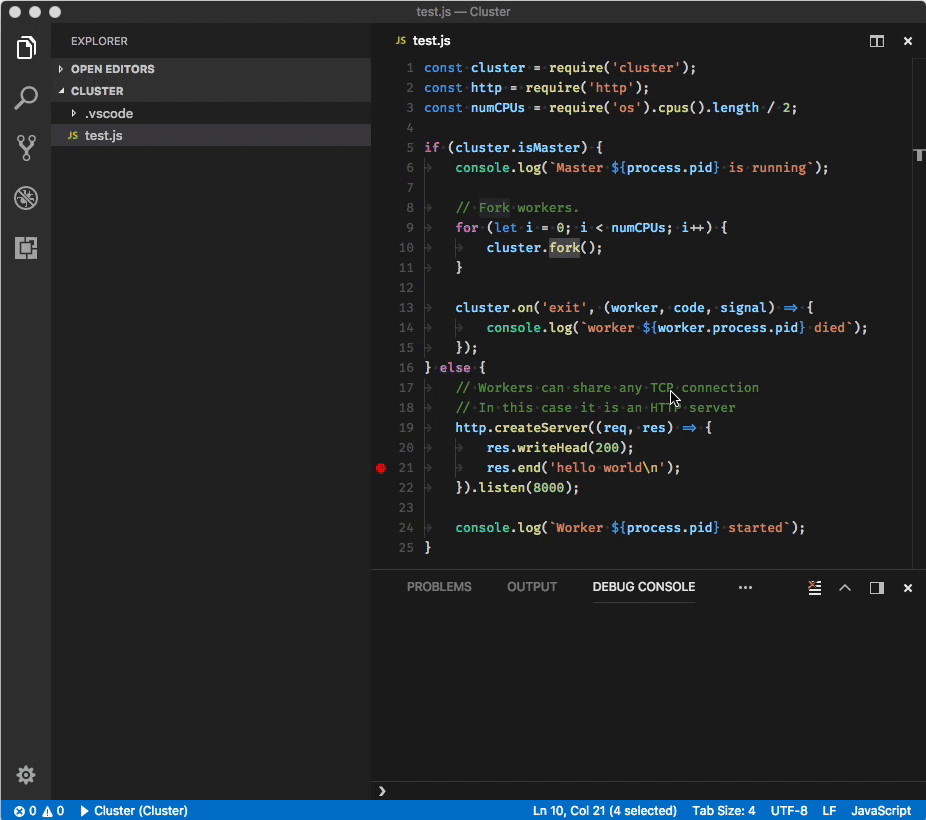Viewport: 926px width, 820px height.
Task: Open the Extensions view
Action: tap(25, 247)
